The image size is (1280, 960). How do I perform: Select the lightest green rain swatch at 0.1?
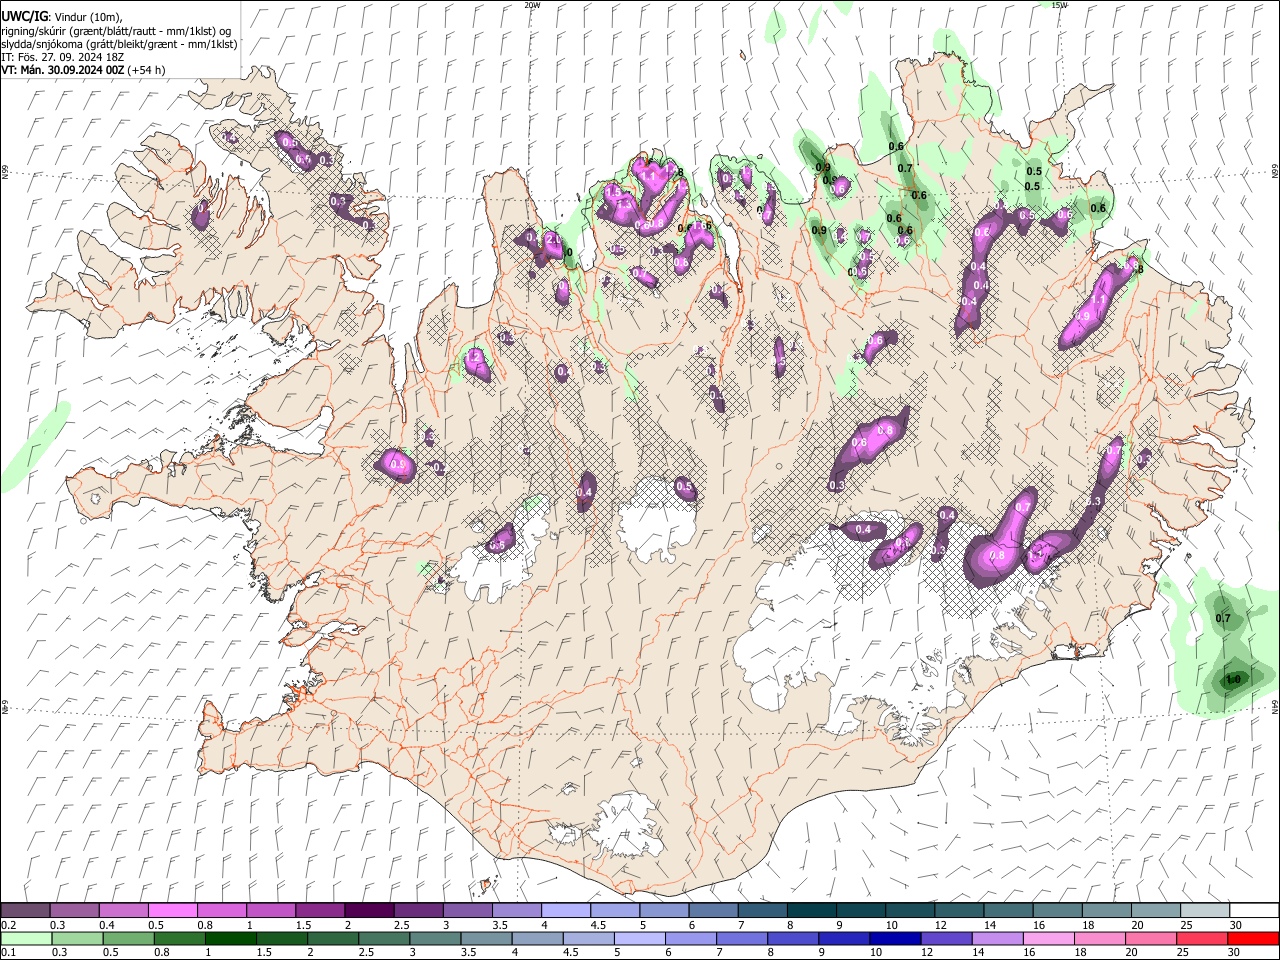[26, 939]
